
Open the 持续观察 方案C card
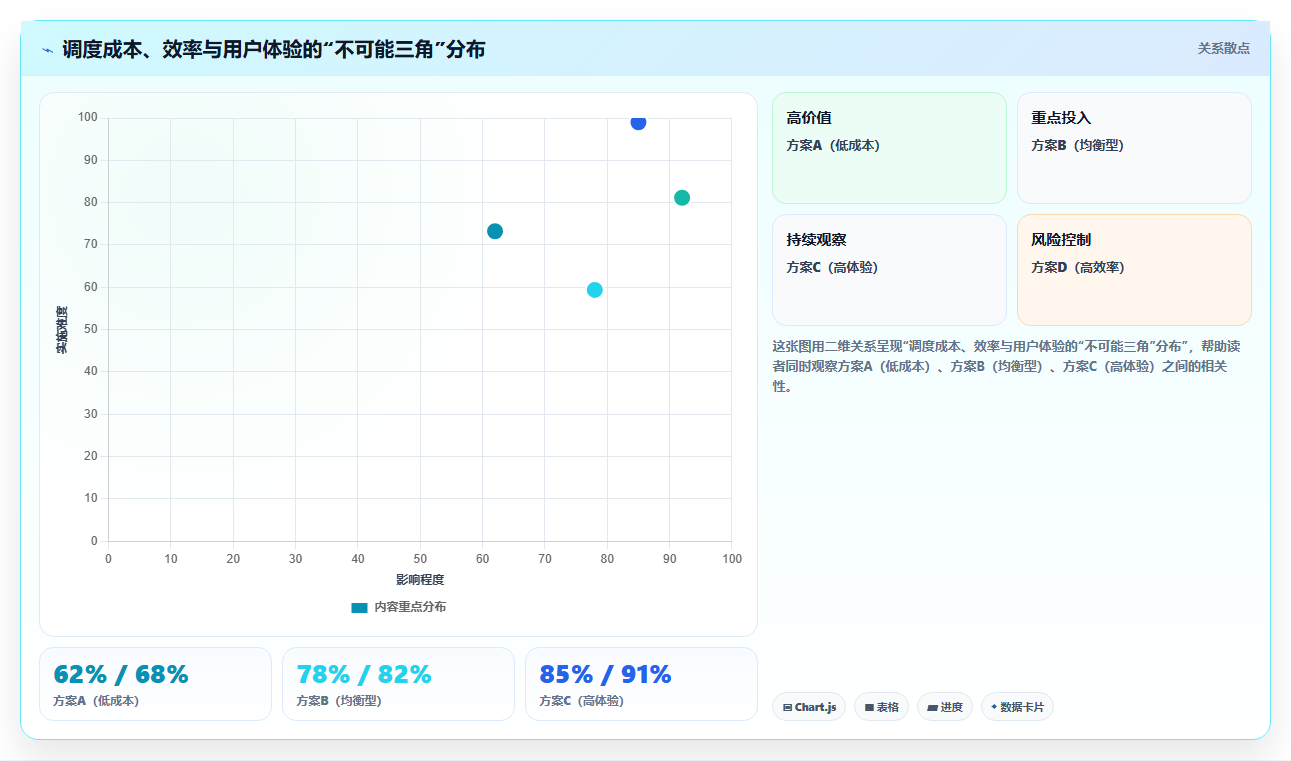(889, 270)
